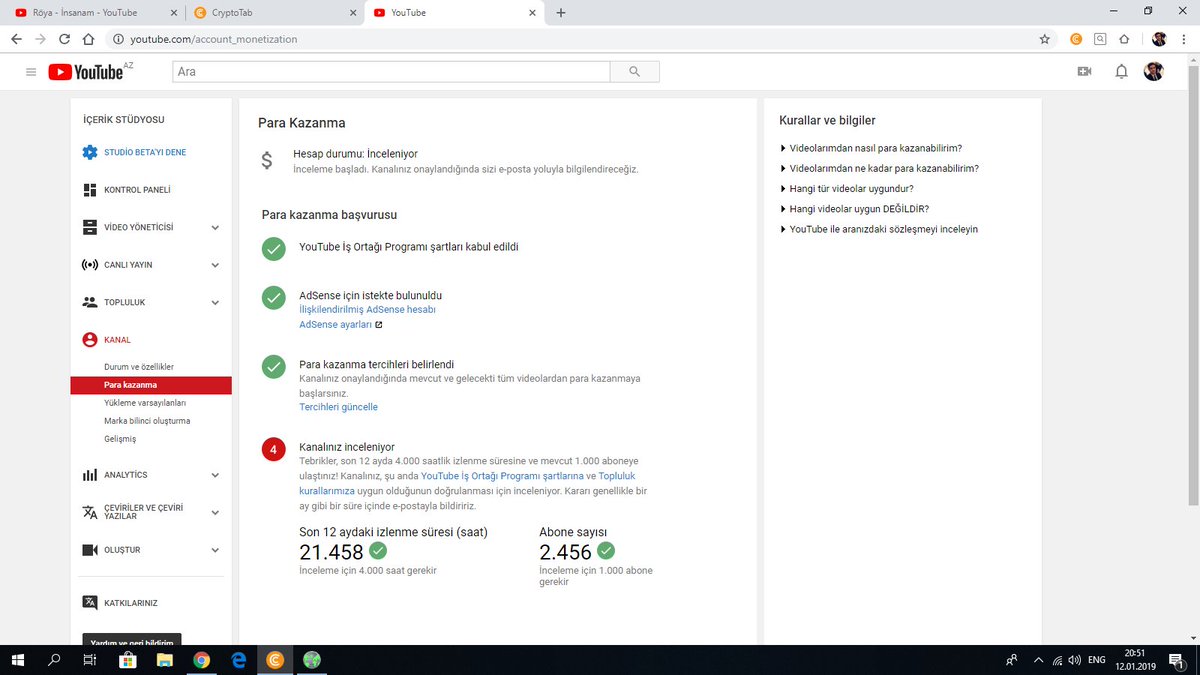Viewport: 1200px width, 675px height.
Task: Select Para kazanma menu item
Action: click(151, 385)
